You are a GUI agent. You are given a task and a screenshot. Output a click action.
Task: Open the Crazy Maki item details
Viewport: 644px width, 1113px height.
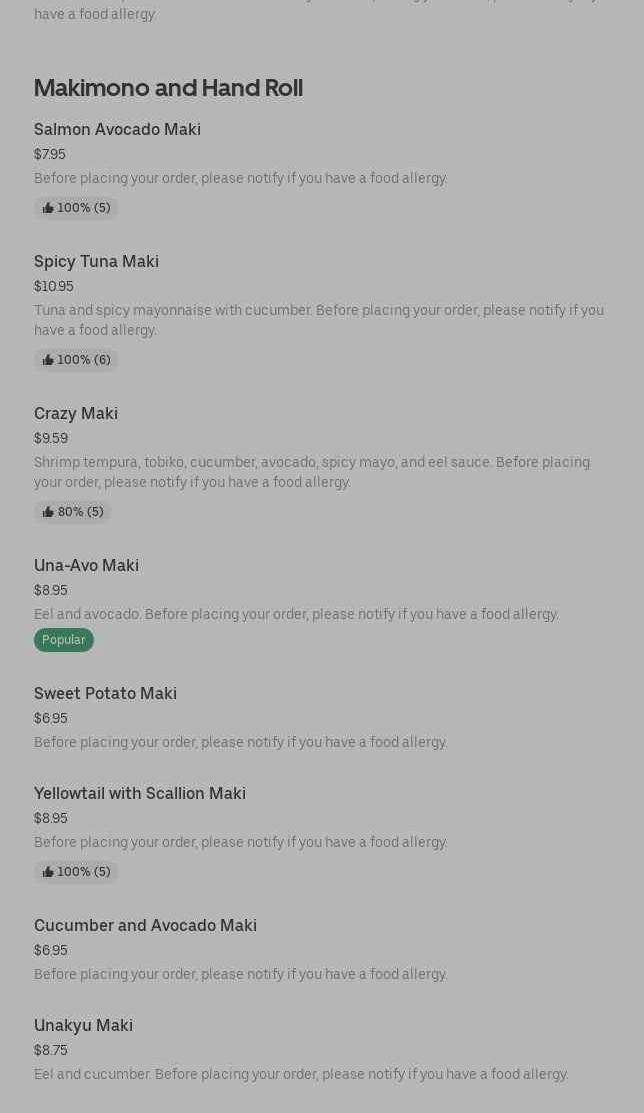click(76, 414)
